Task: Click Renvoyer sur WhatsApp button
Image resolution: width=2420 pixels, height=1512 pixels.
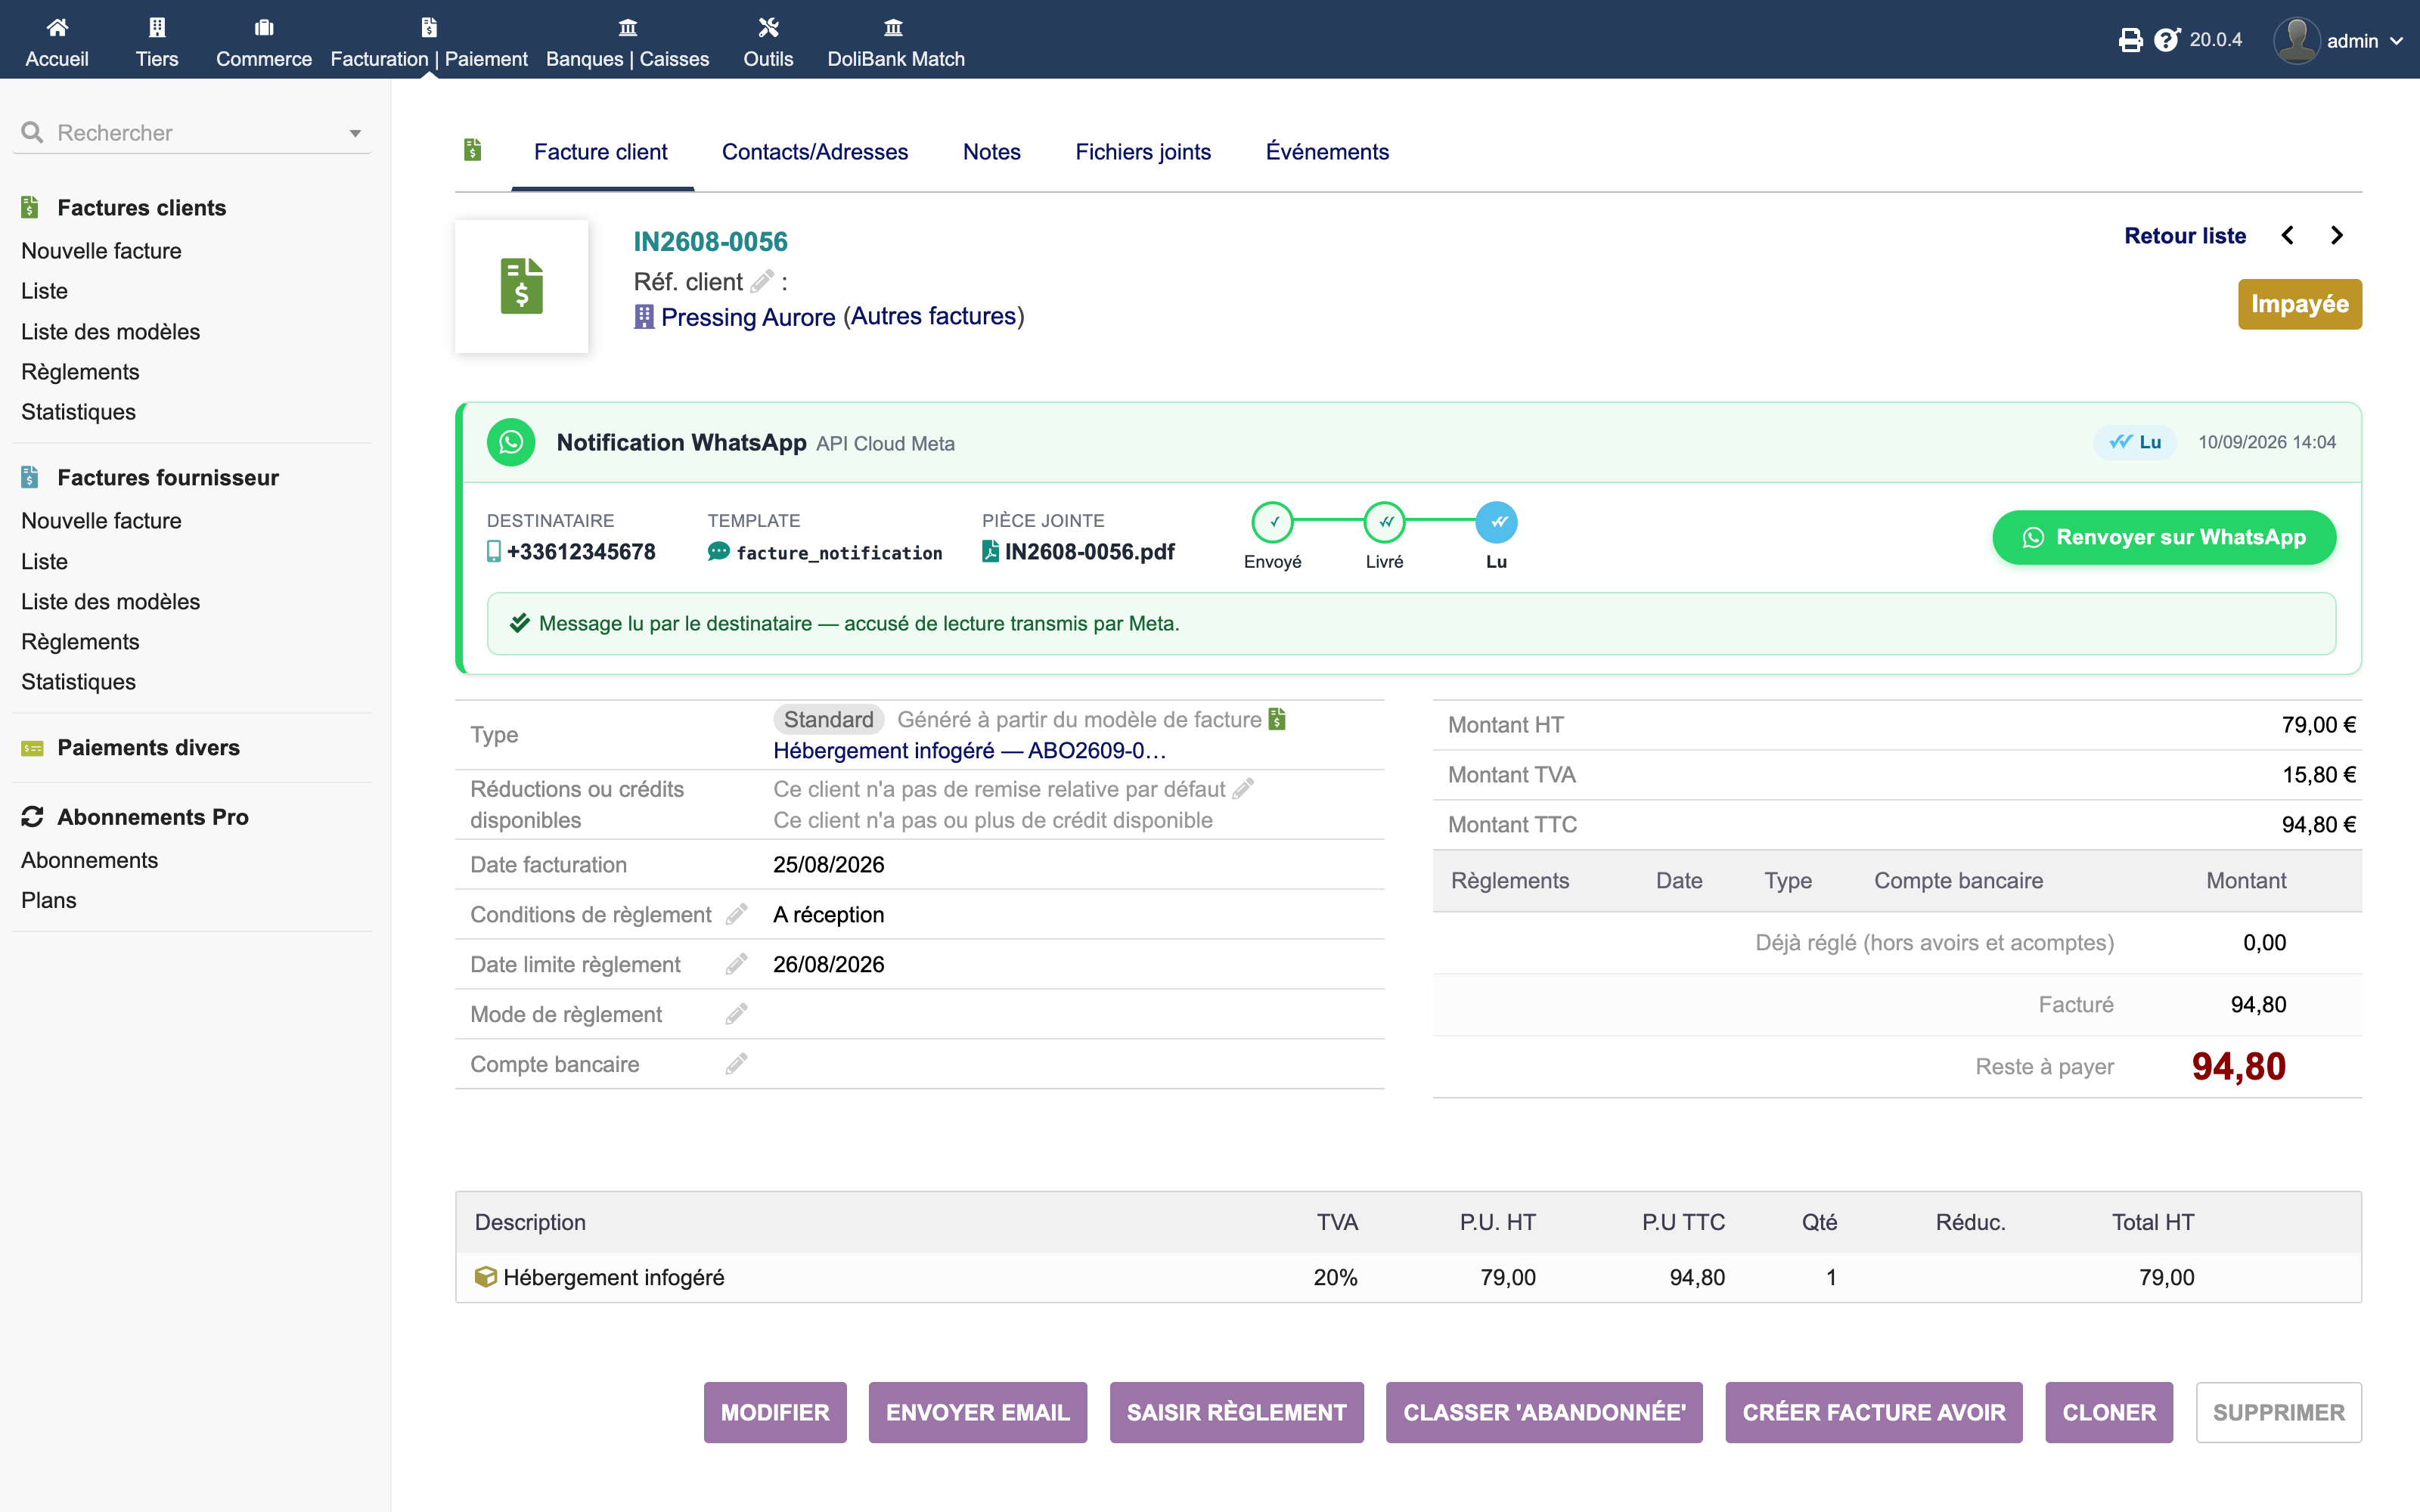Action: click(2164, 537)
